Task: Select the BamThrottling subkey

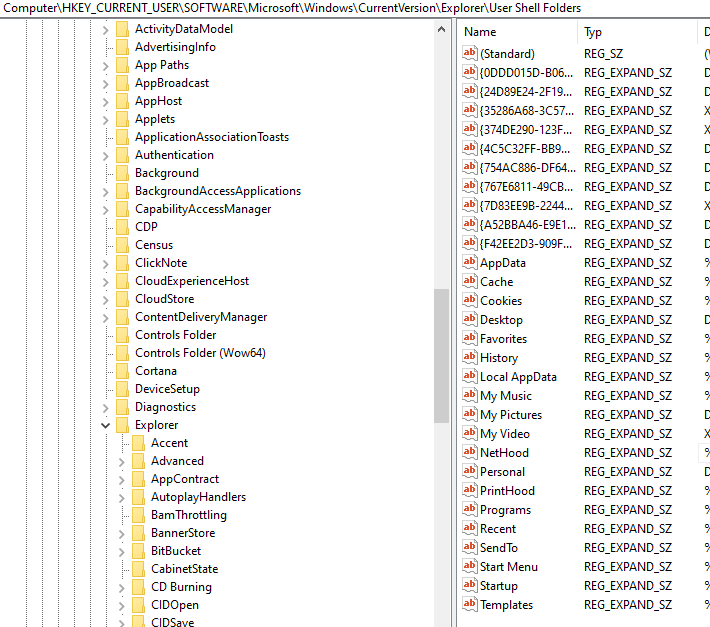Action: coord(189,515)
